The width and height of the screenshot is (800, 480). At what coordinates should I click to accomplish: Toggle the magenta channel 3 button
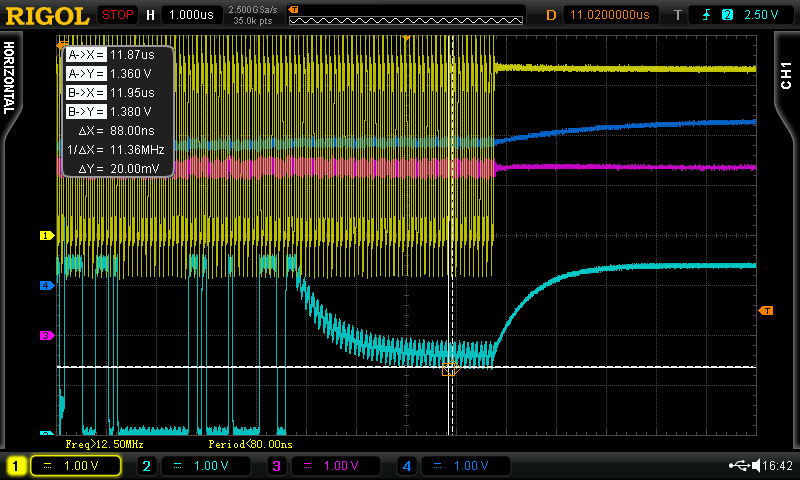[x=276, y=466]
